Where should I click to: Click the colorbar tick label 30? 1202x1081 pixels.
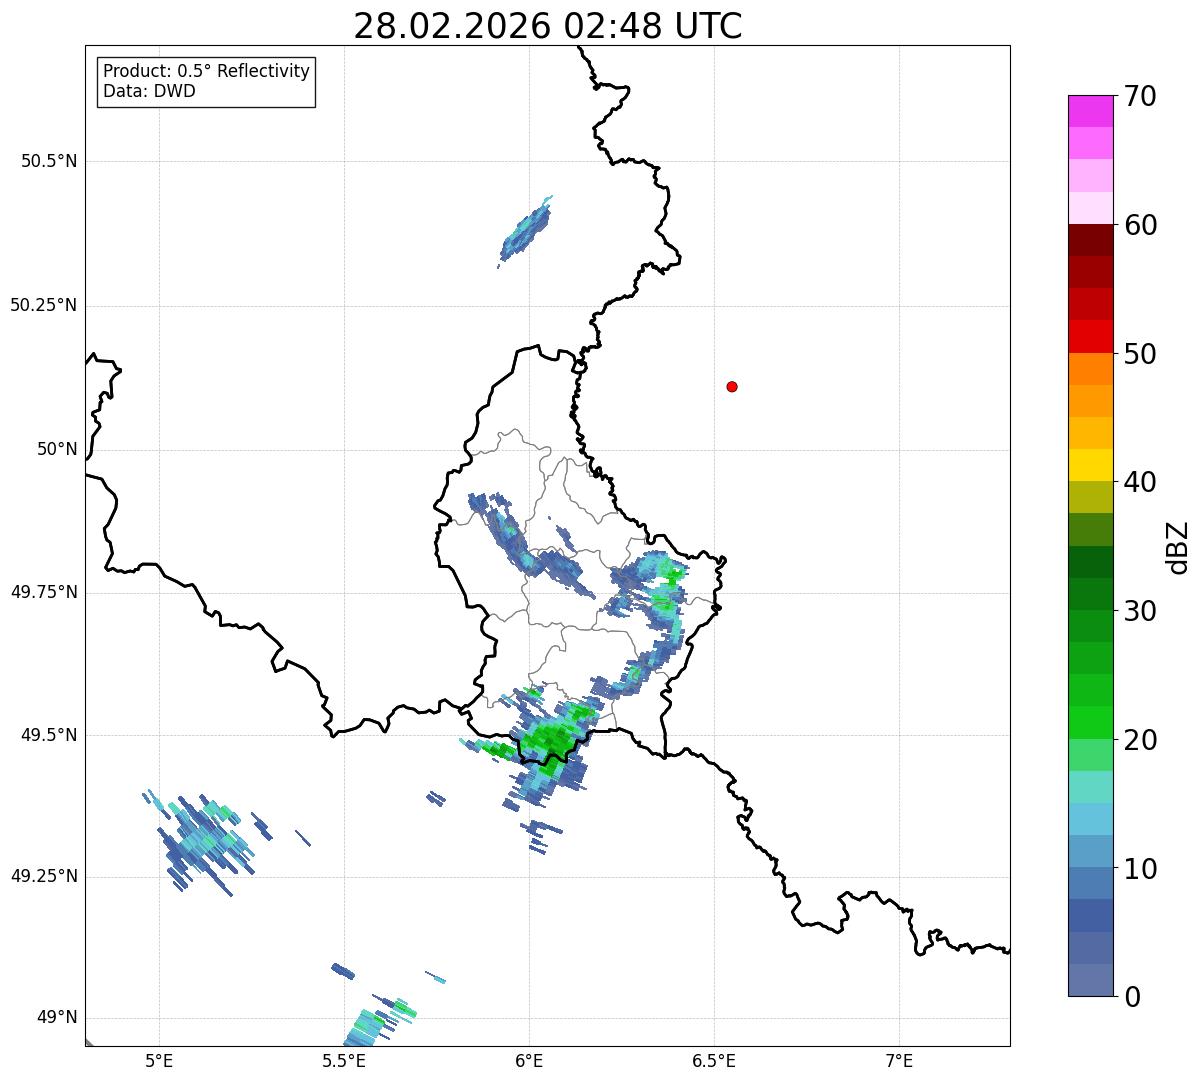coord(1140,611)
